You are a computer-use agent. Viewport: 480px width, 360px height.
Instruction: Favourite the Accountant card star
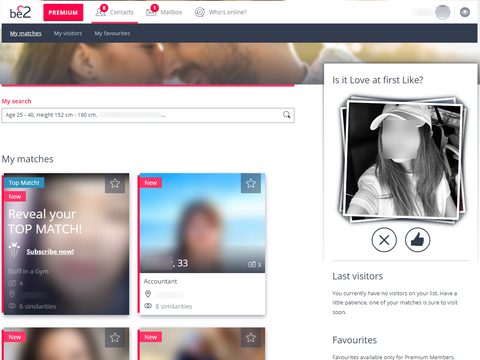click(251, 183)
